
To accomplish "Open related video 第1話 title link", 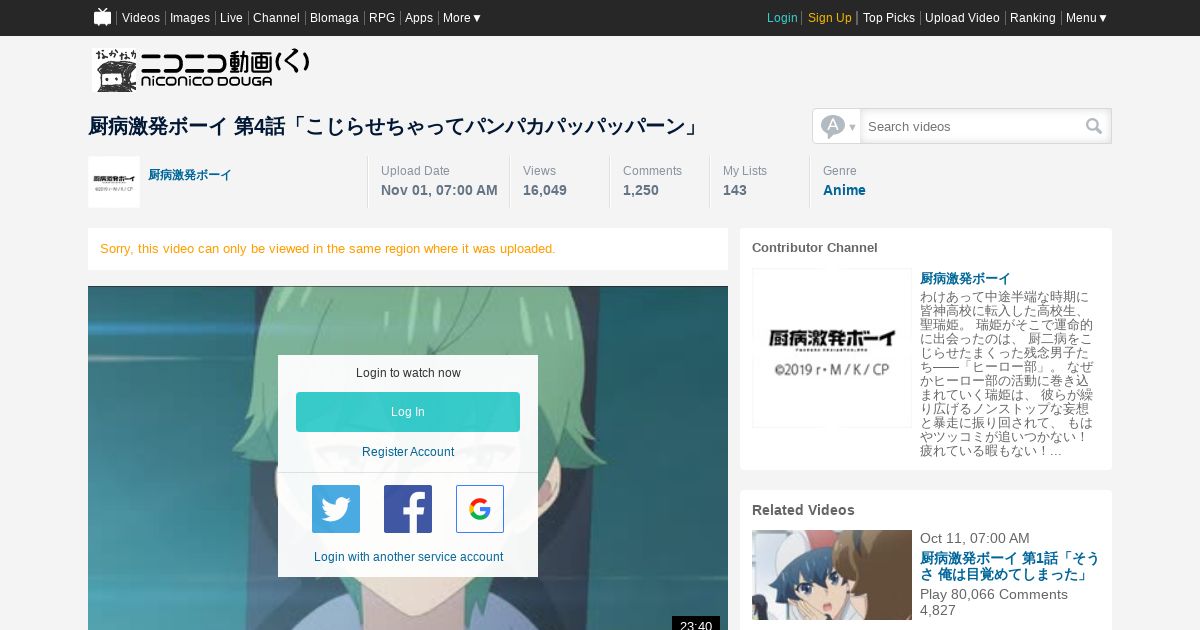I will pyautogui.click(x=1009, y=566).
